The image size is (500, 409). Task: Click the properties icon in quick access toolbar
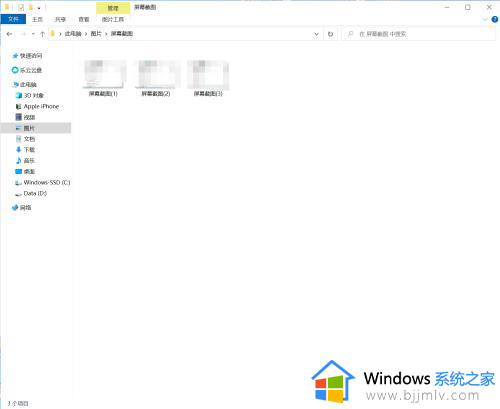[21, 7]
